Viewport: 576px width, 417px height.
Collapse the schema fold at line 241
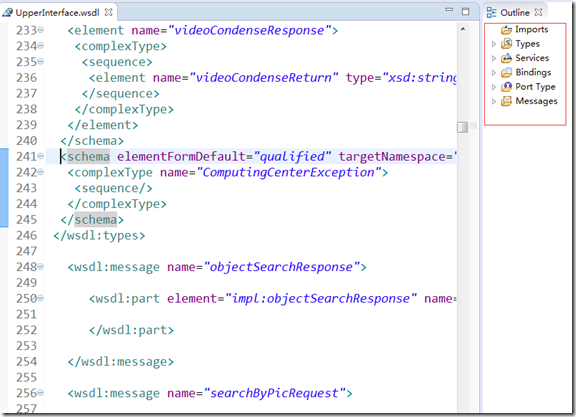[x=40, y=156]
